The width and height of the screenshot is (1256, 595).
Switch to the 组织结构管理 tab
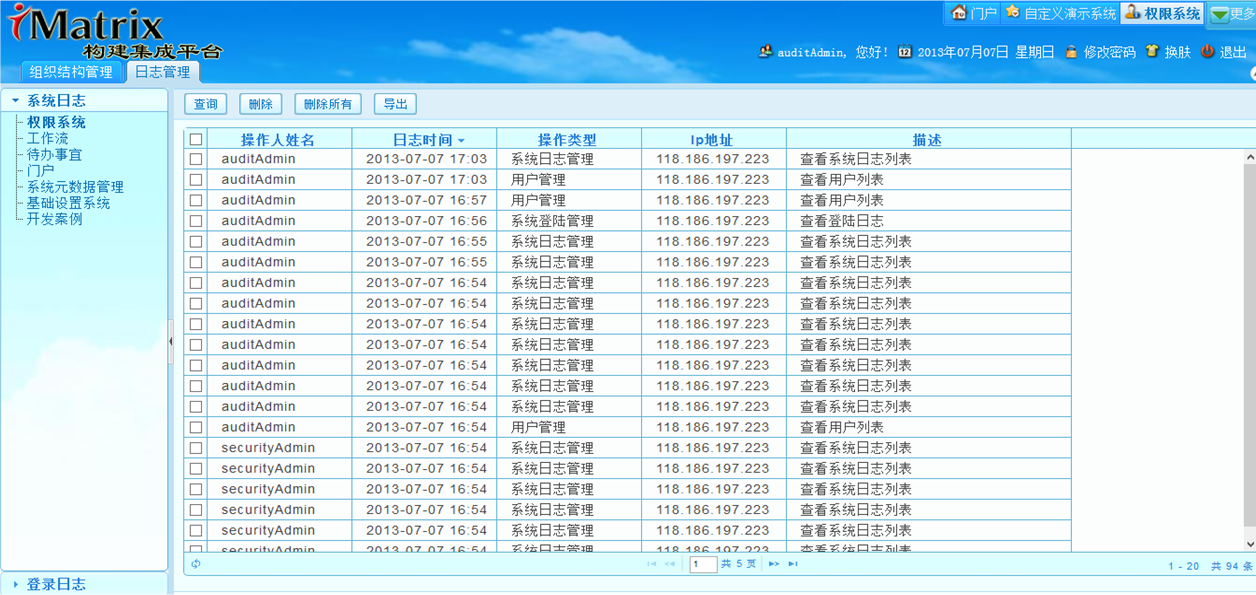click(x=71, y=72)
